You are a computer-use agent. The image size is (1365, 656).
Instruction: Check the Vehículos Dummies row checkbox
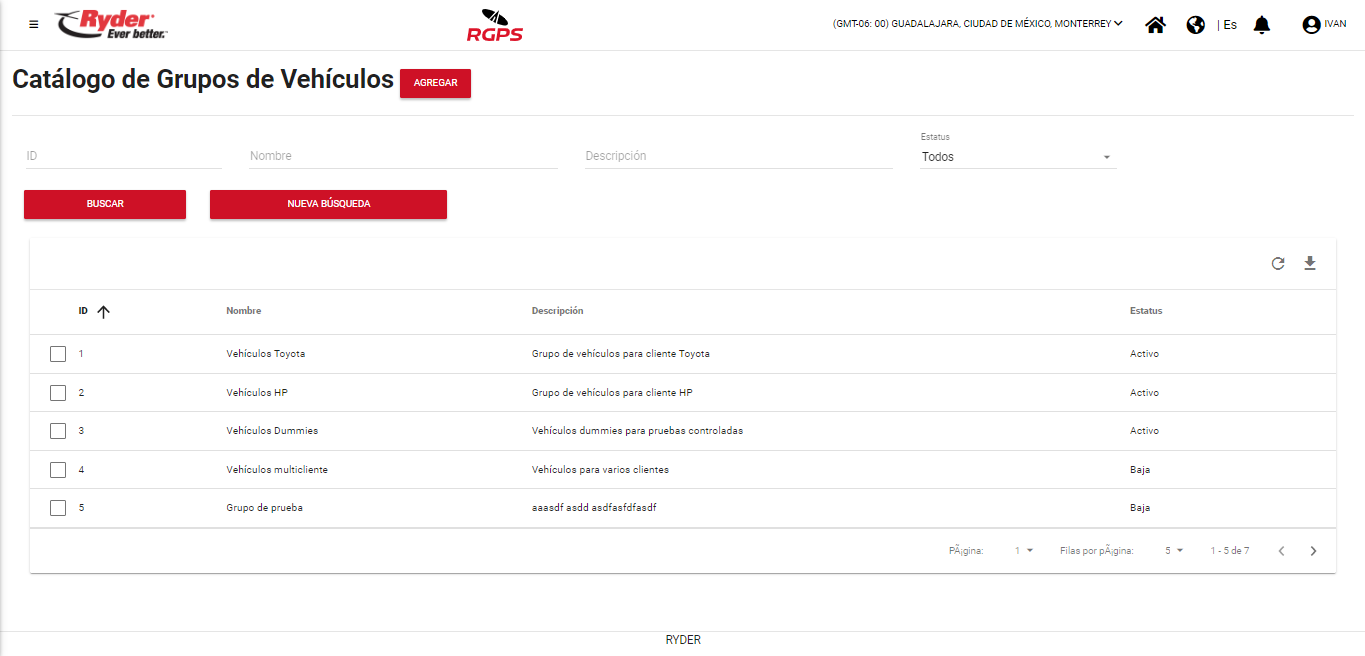click(58, 431)
